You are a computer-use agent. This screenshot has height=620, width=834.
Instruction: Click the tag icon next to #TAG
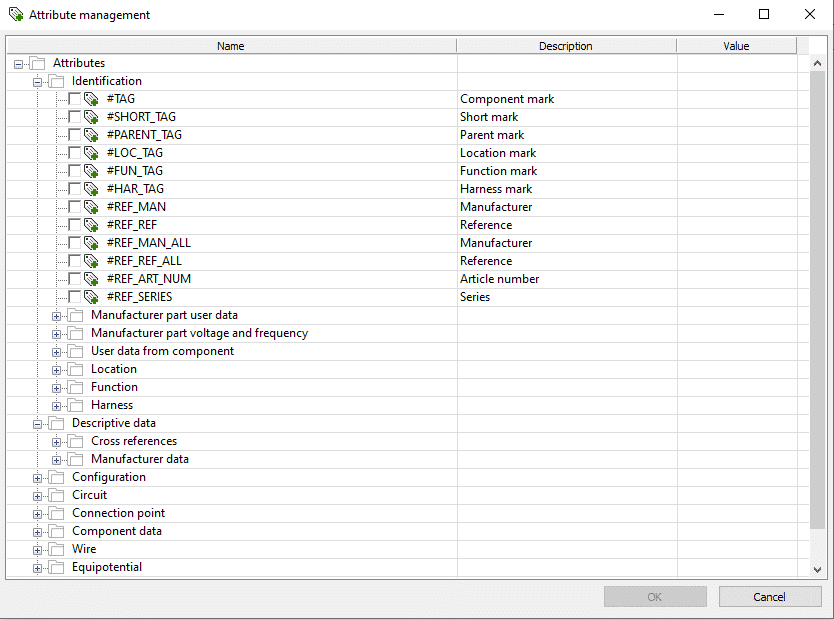pos(92,99)
